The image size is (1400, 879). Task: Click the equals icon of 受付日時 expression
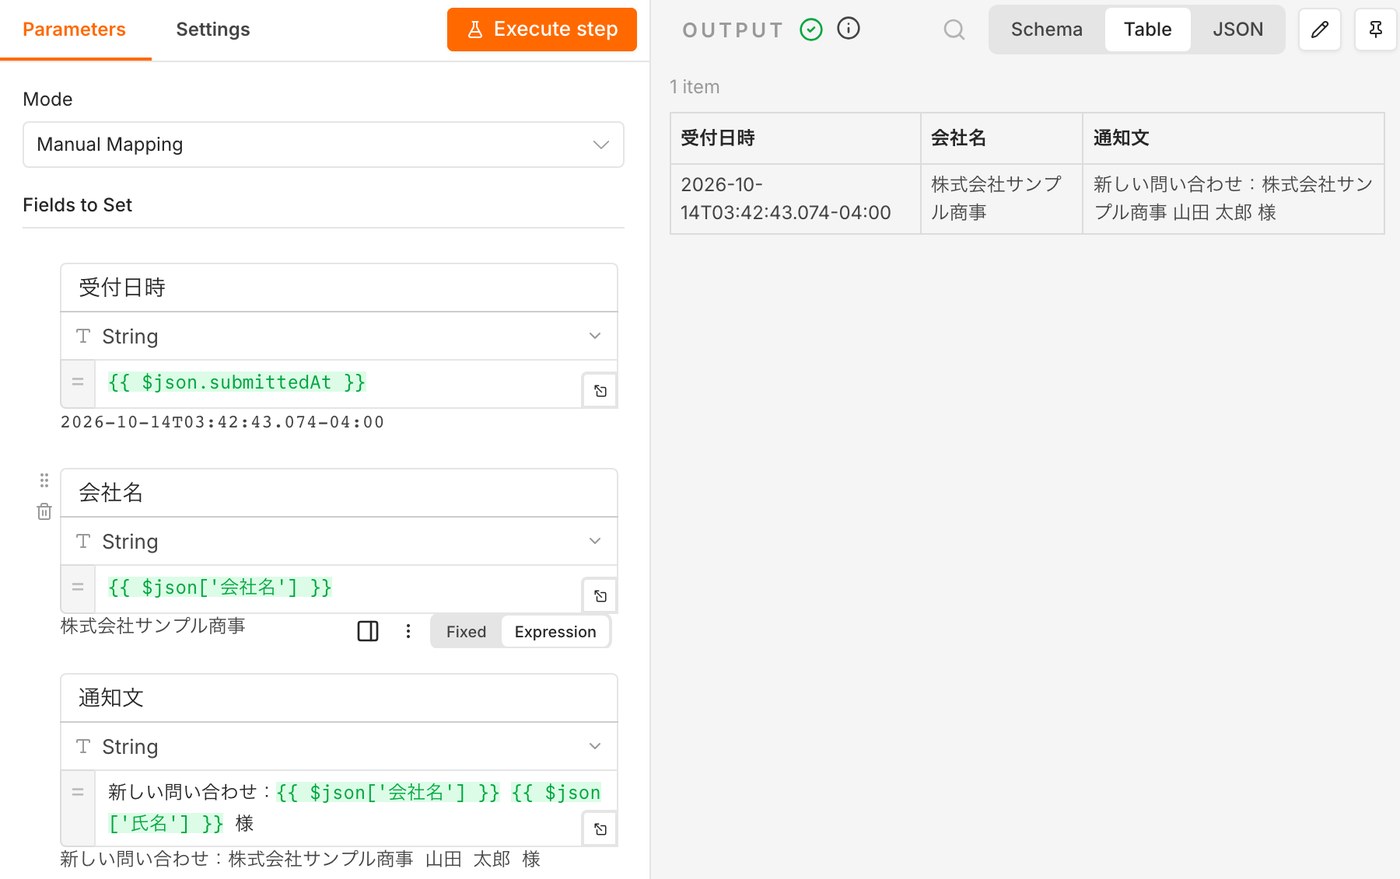point(78,383)
